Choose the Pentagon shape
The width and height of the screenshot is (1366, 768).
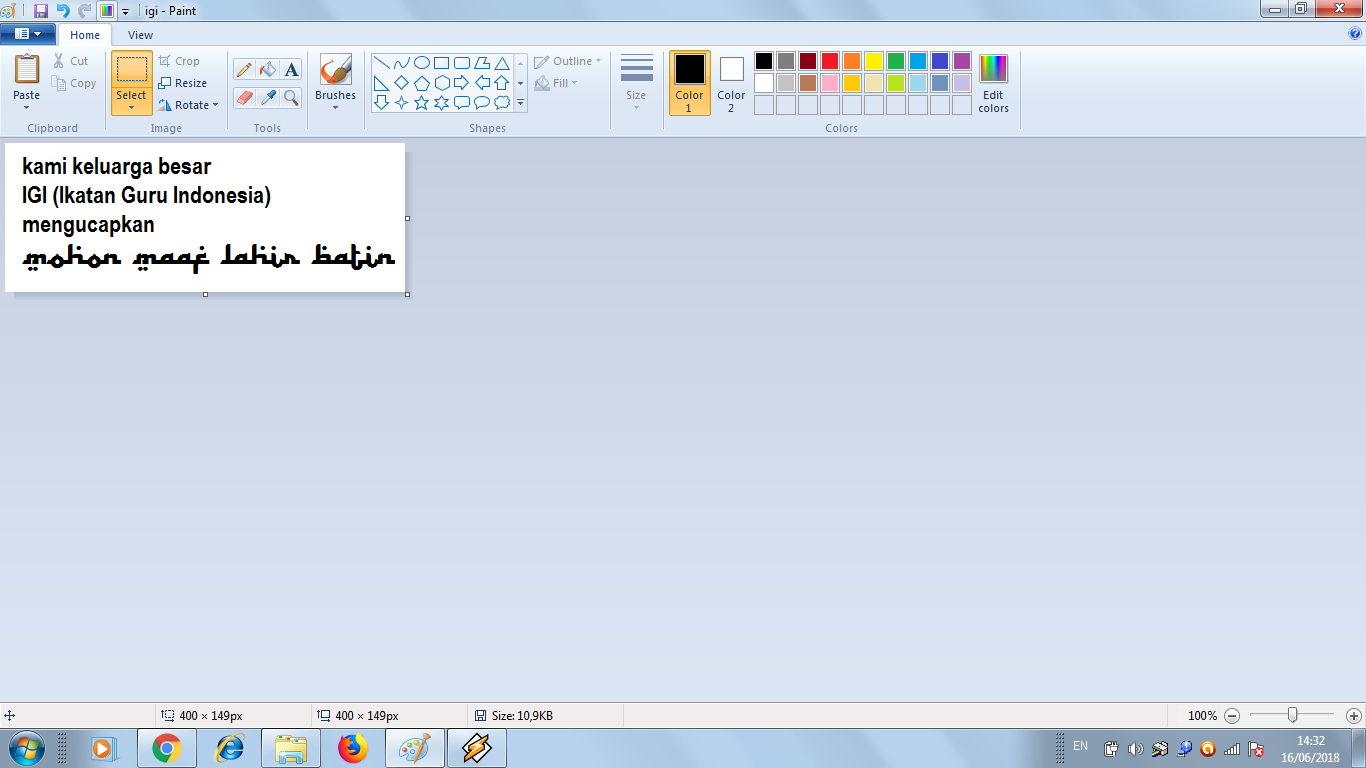pyautogui.click(x=421, y=82)
